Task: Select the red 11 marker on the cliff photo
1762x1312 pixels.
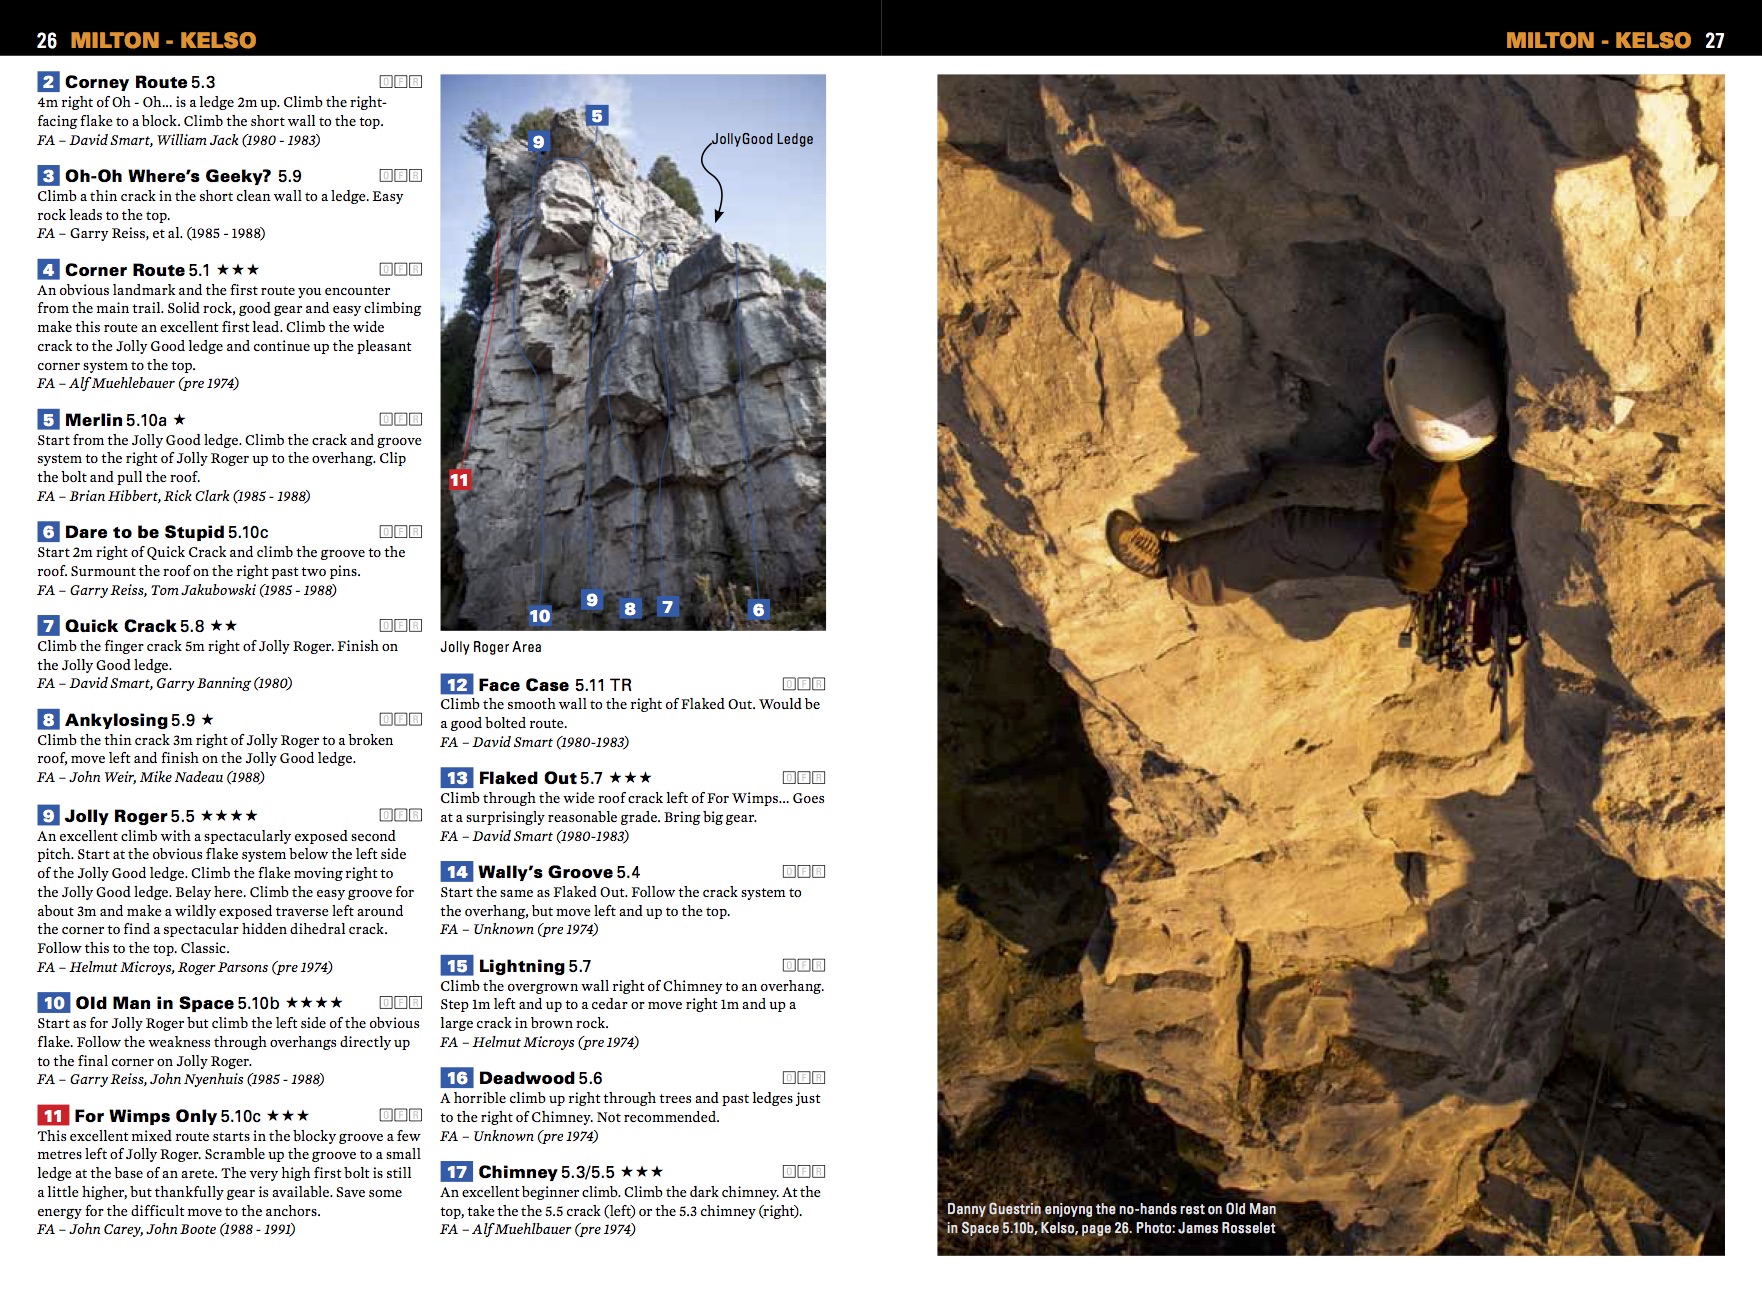Action: pyautogui.click(x=459, y=480)
